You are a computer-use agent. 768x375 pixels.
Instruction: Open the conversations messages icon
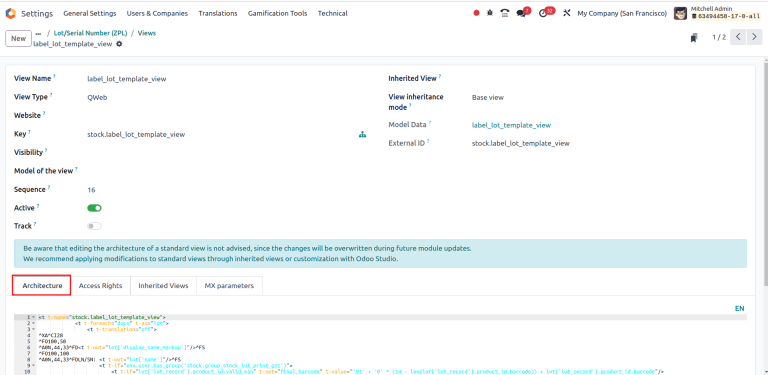(522, 13)
